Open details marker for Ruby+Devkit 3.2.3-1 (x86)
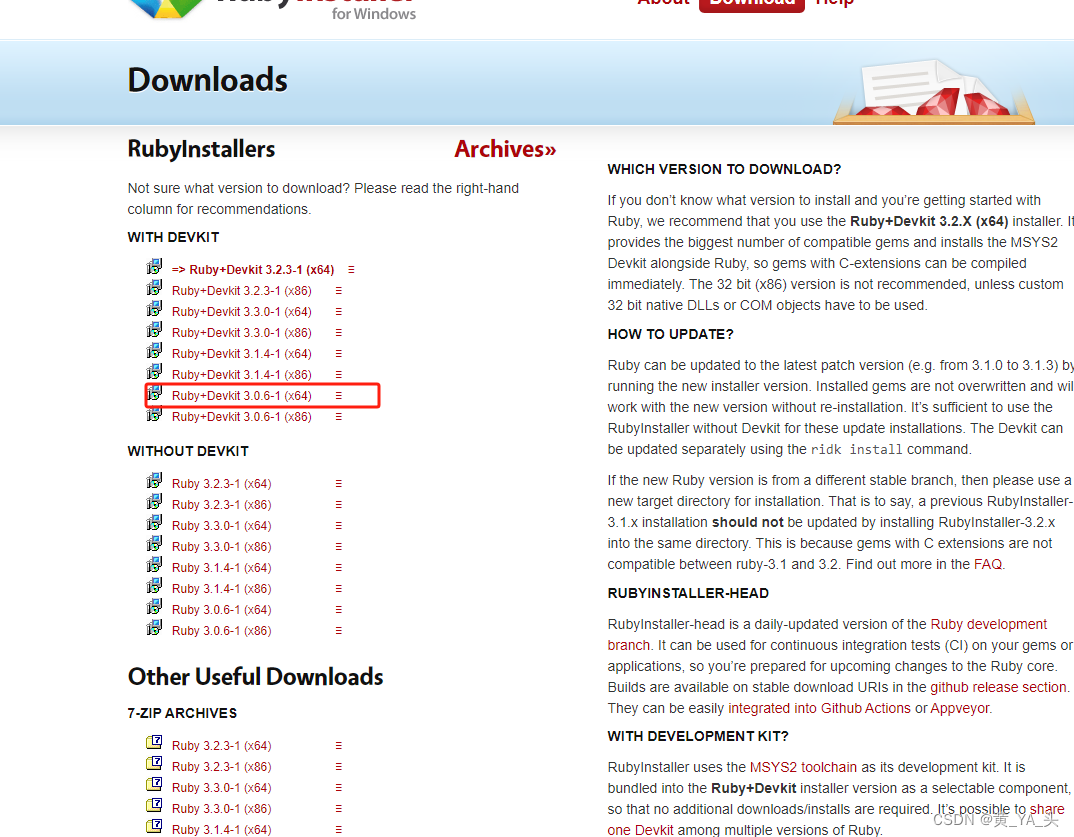1074x837 pixels. [x=338, y=291]
